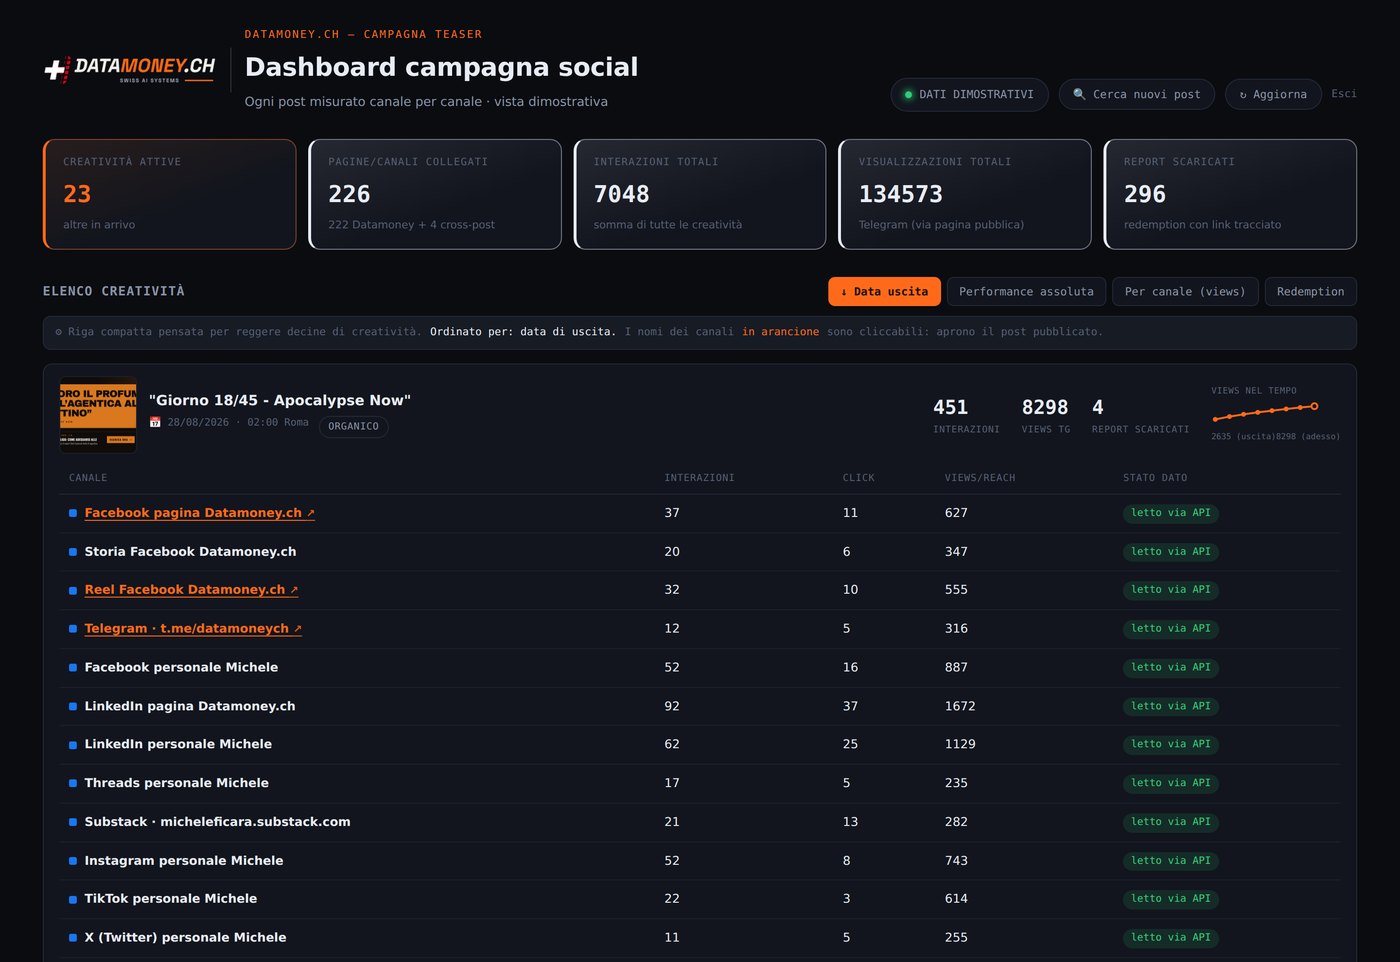Click title "Giorno 18/45 - Apocalypse Now"
This screenshot has height=962, width=1400.
(x=280, y=400)
